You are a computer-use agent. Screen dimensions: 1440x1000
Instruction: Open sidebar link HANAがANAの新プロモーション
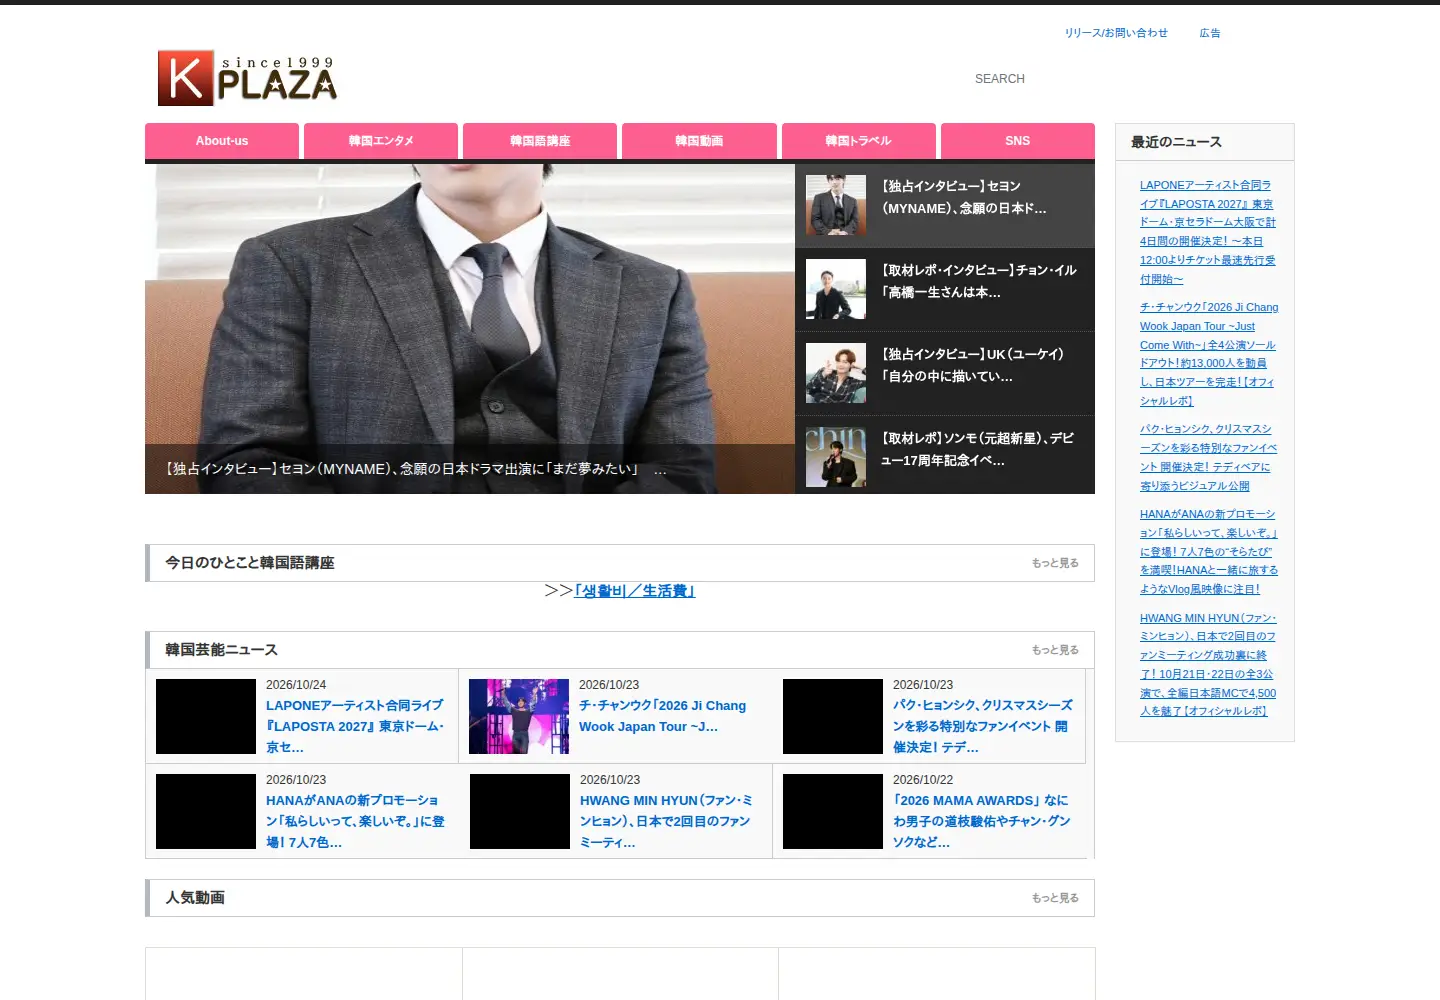[x=1209, y=551]
